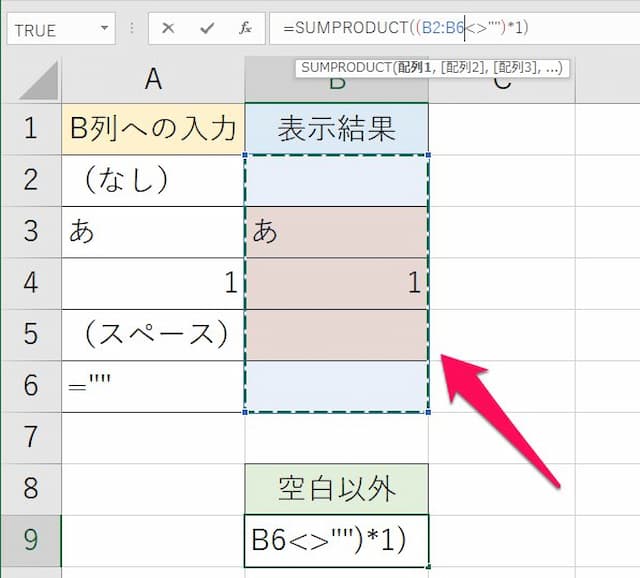The width and height of the screenshot is (640, 578).
Task: Click empty cell C4
Action: point(502,283)
